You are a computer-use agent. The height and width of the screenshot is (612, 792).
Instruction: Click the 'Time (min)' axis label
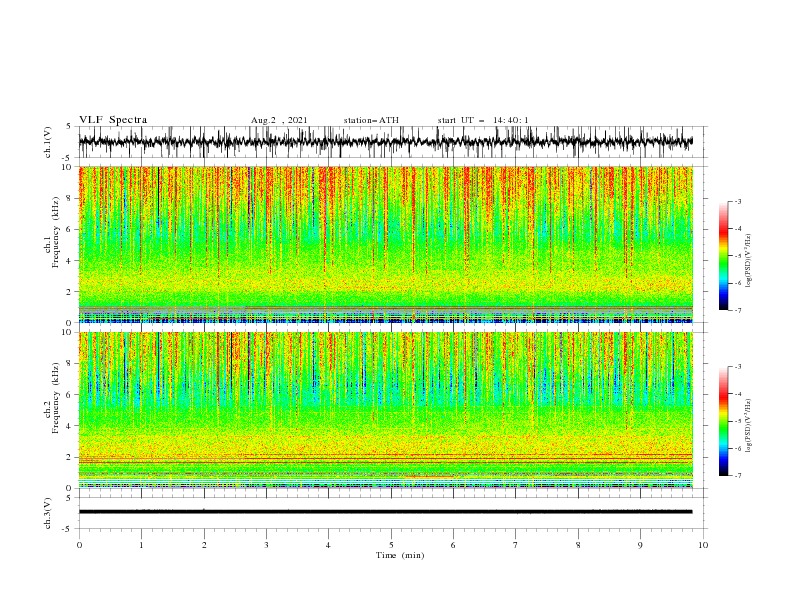click(400, 555)
